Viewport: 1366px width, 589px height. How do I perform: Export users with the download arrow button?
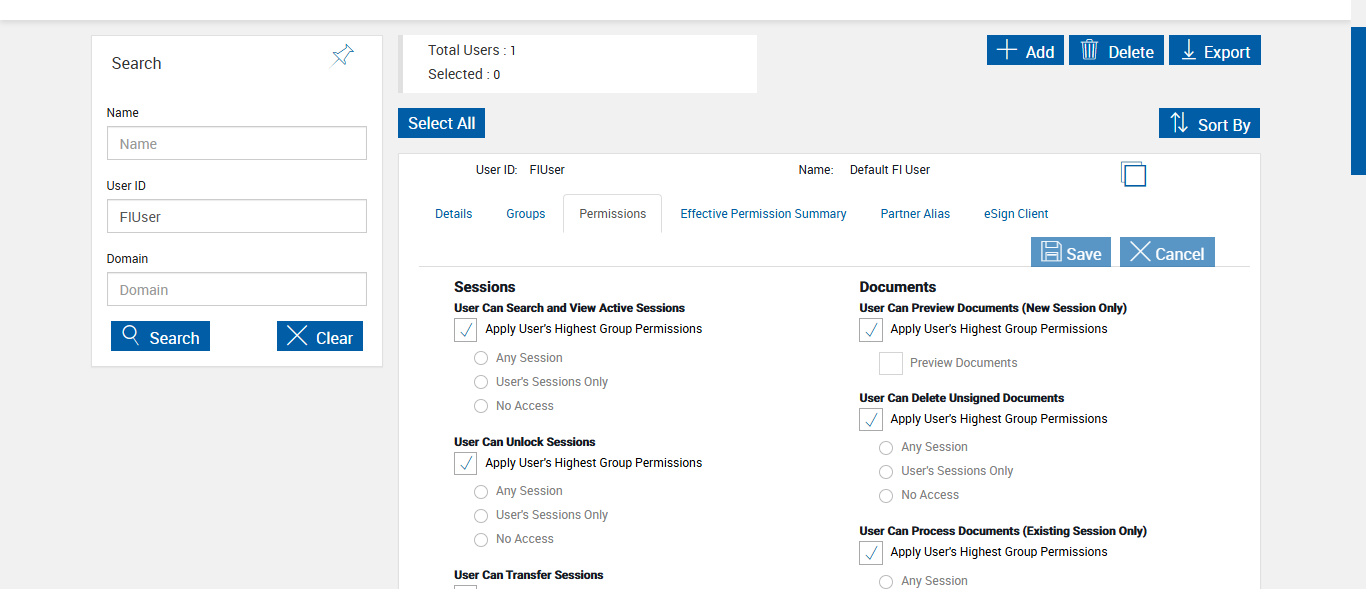point(1214,51)
